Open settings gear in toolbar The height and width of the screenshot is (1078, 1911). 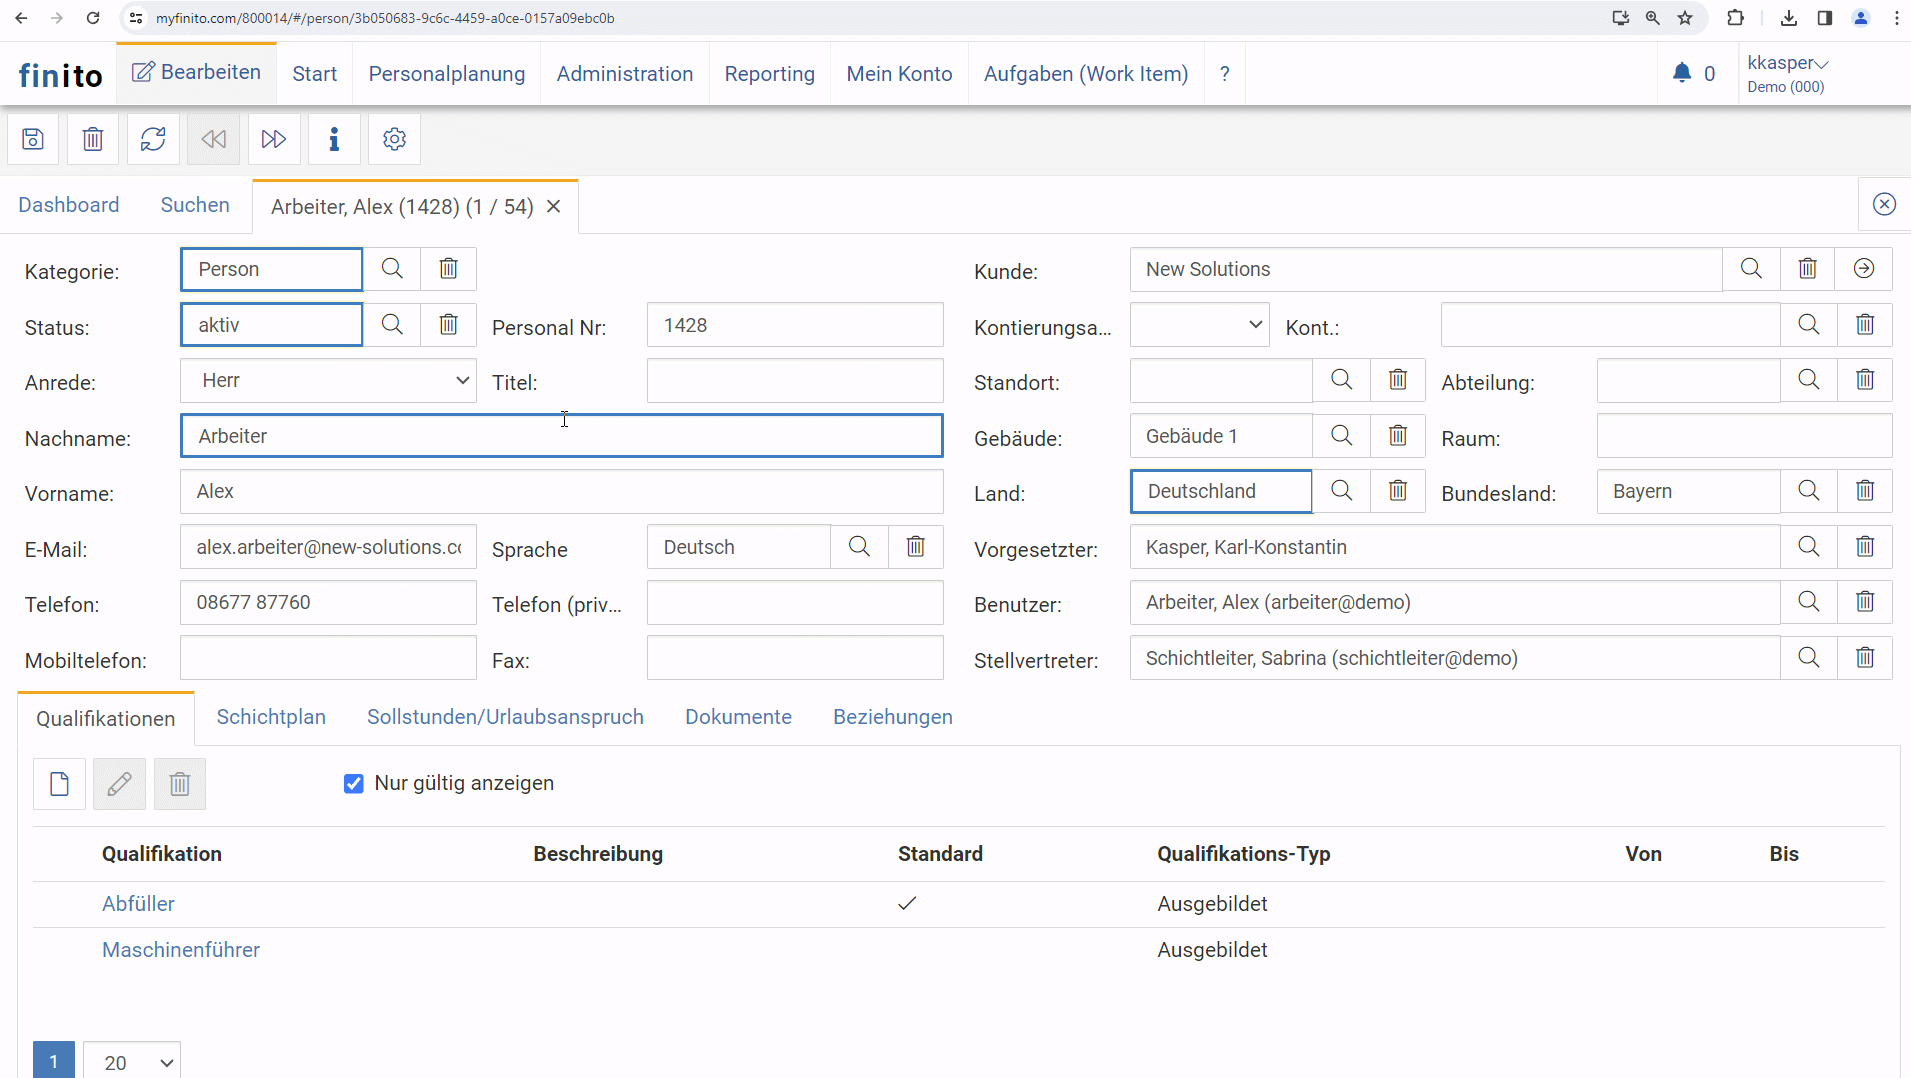point(394,139)
